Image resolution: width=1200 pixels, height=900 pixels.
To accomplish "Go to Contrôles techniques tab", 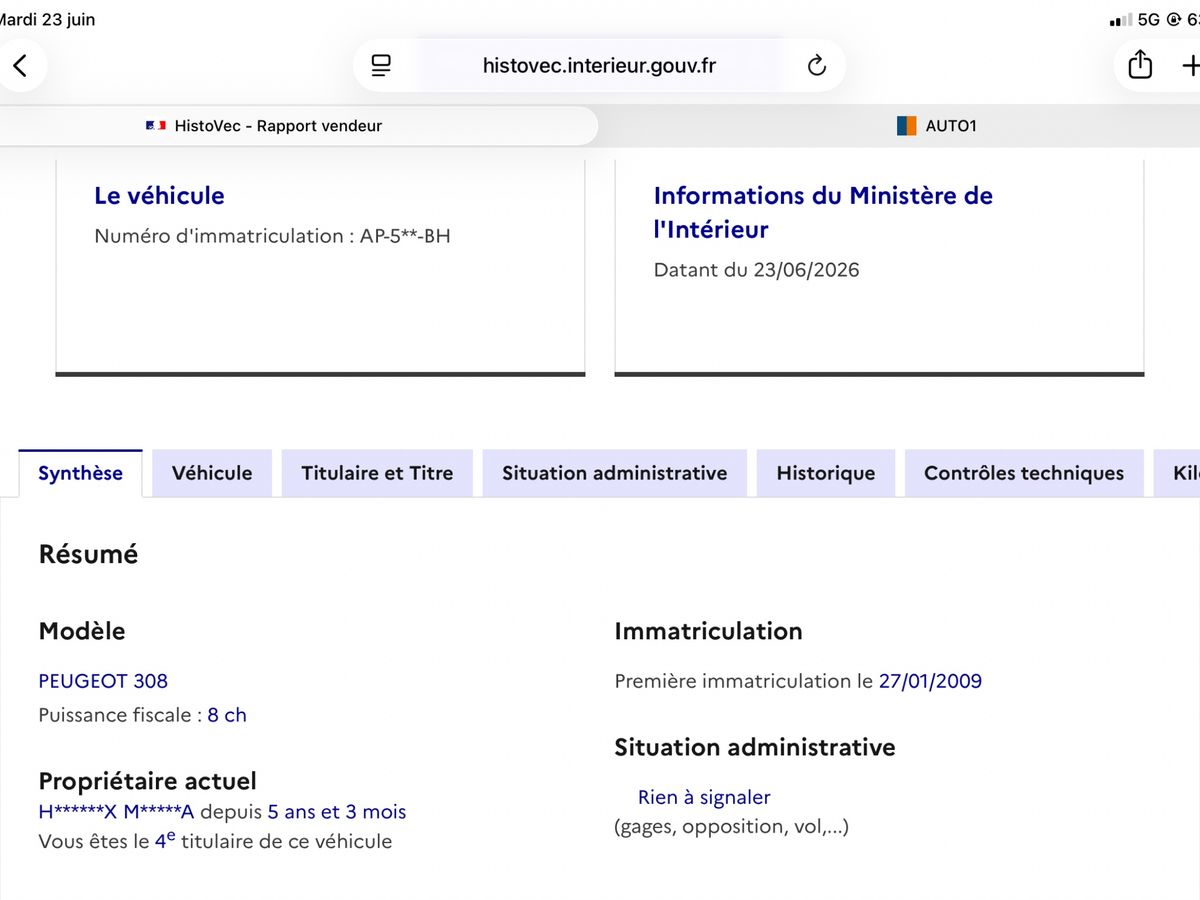I will click(1024, 473).
